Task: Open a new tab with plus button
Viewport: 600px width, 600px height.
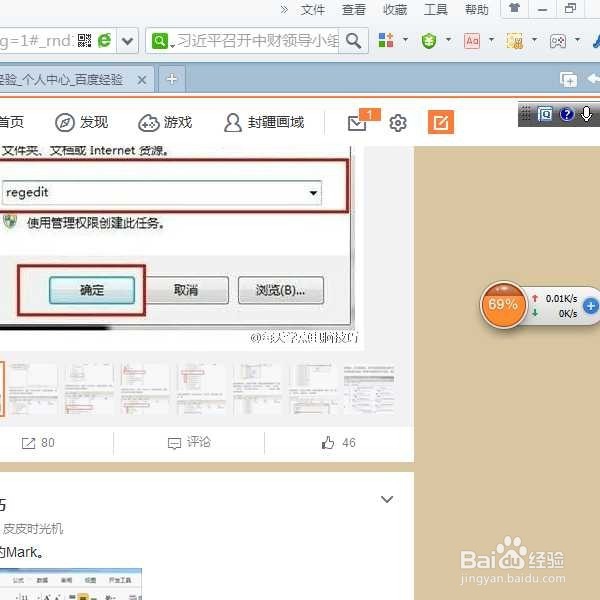Action: (x=172, y=79)
